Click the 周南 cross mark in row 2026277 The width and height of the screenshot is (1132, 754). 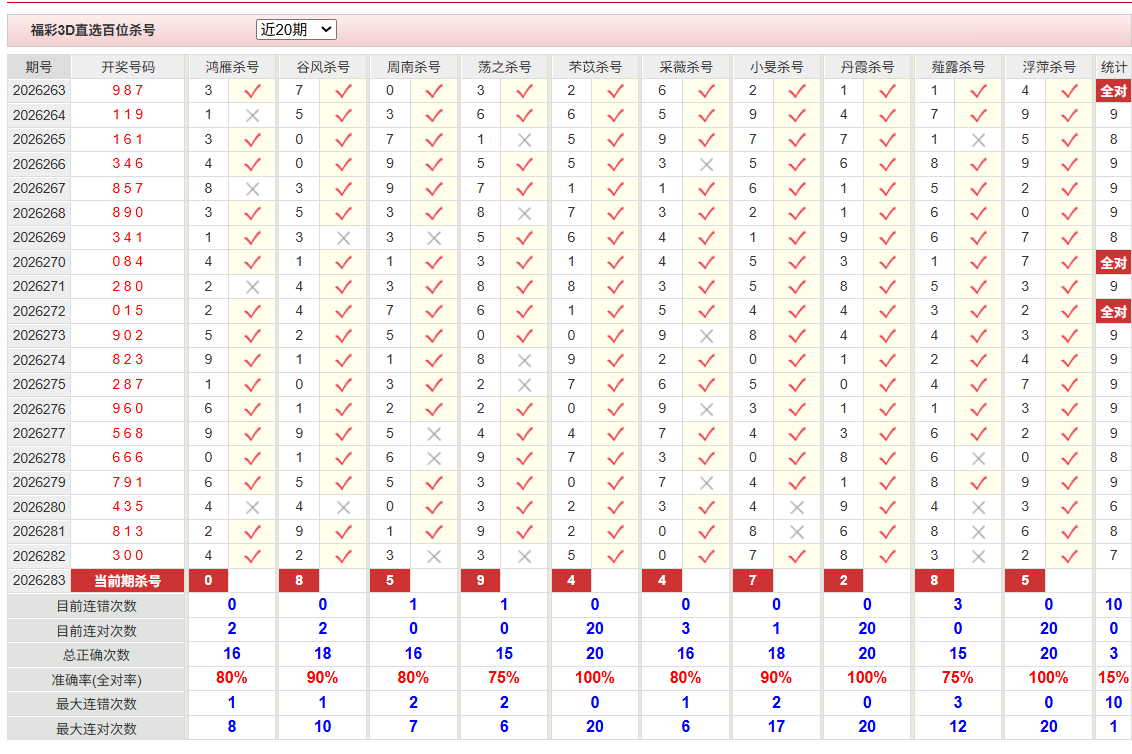[434, 434]
